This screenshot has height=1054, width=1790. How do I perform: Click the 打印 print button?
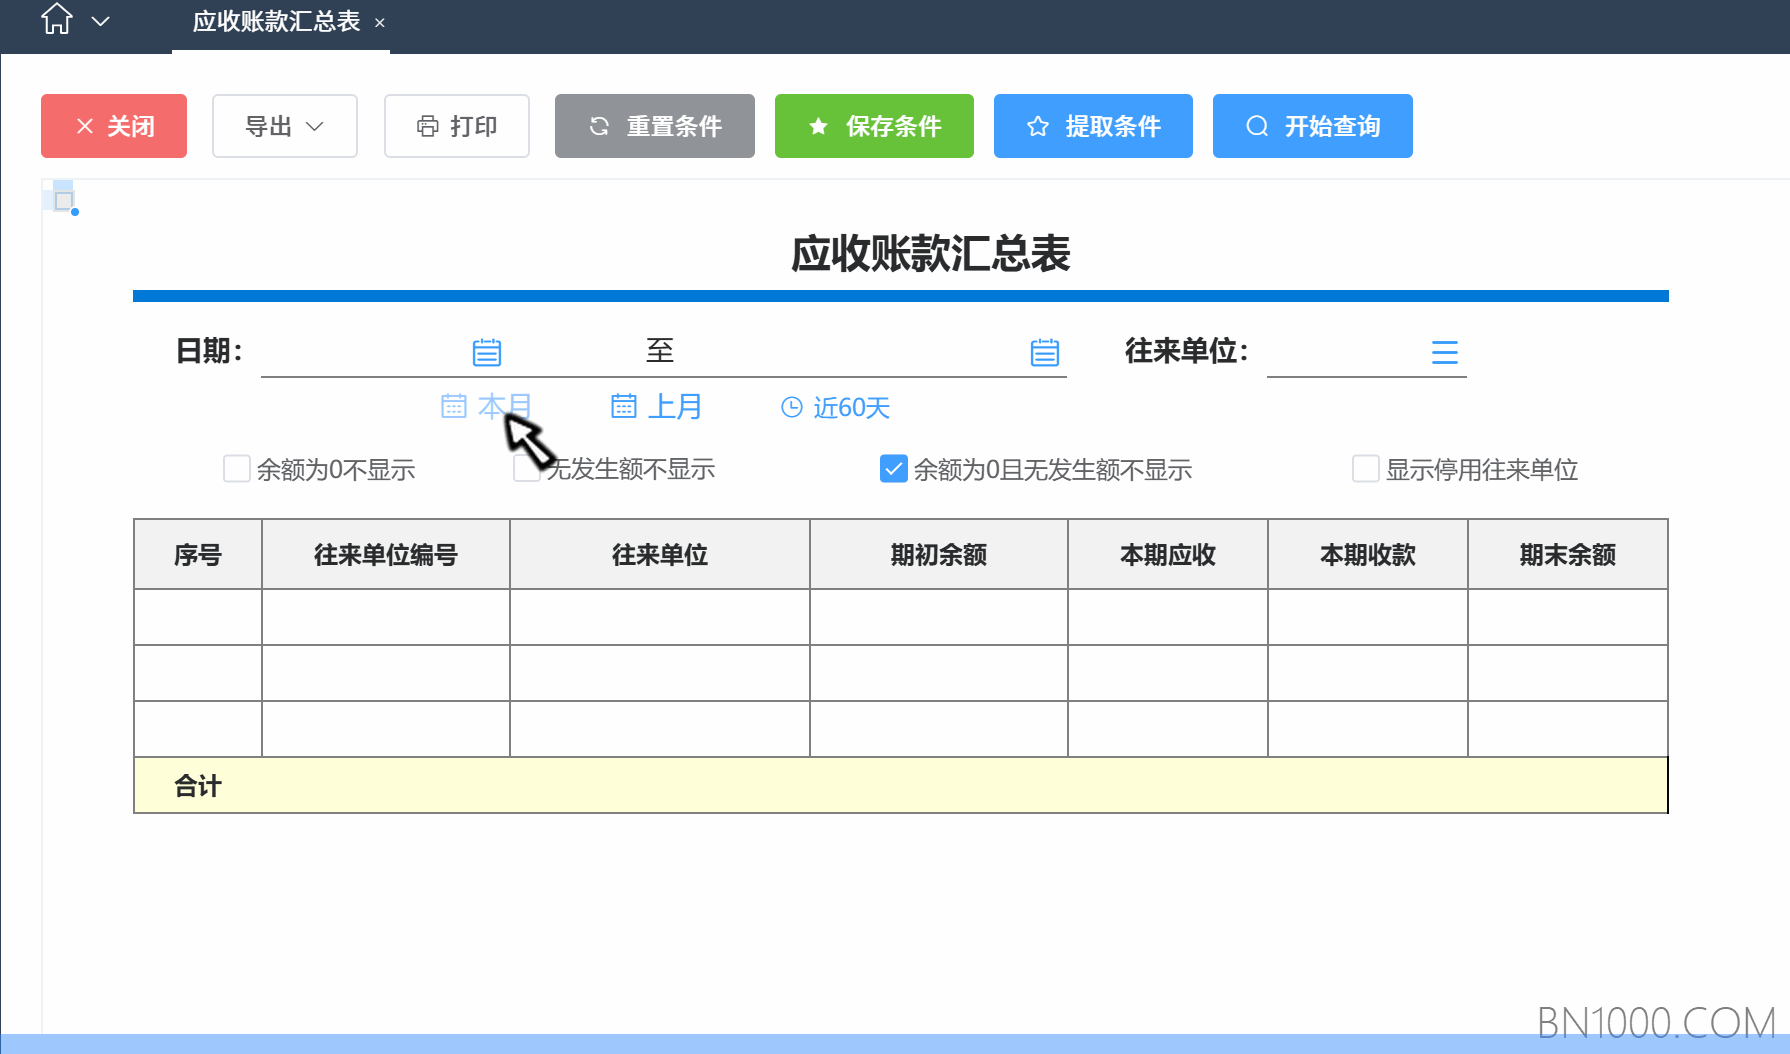457,126
